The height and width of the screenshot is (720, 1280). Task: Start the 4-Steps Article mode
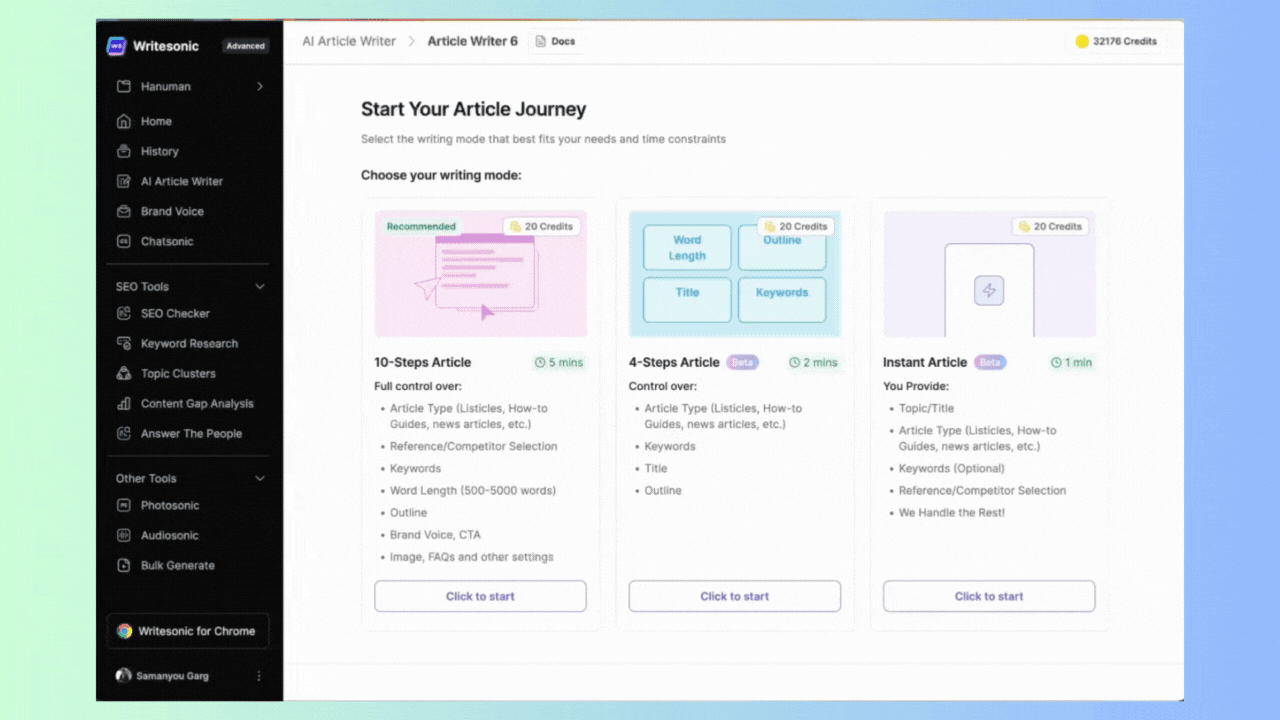coord(734,596)
